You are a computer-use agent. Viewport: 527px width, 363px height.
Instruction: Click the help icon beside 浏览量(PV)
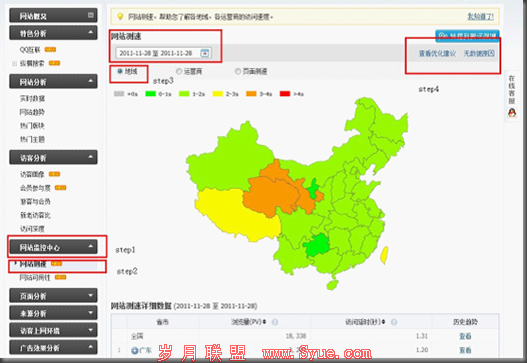[275, 322]
